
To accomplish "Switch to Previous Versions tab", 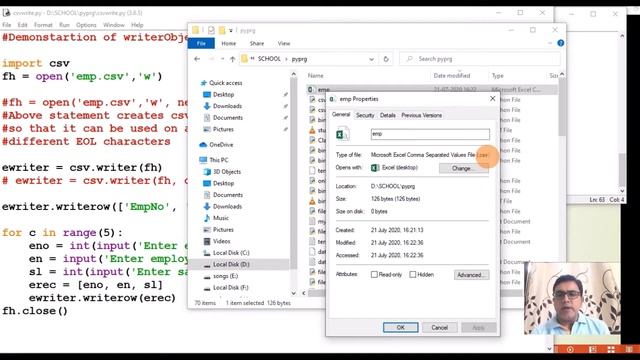I will click(422, 116).
